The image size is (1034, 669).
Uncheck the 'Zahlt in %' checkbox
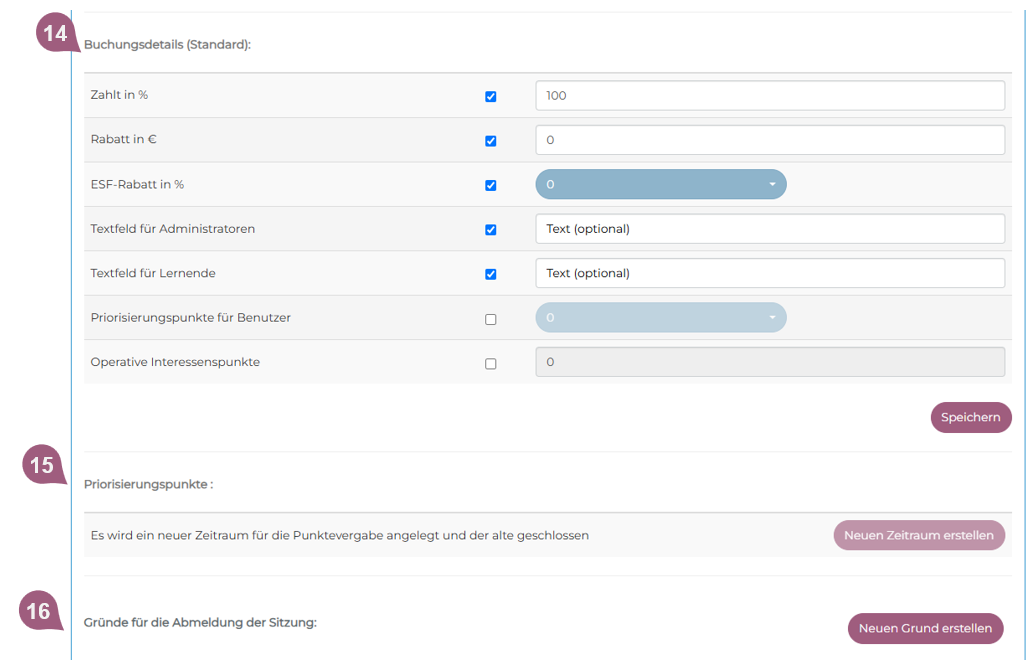(490, 97)
